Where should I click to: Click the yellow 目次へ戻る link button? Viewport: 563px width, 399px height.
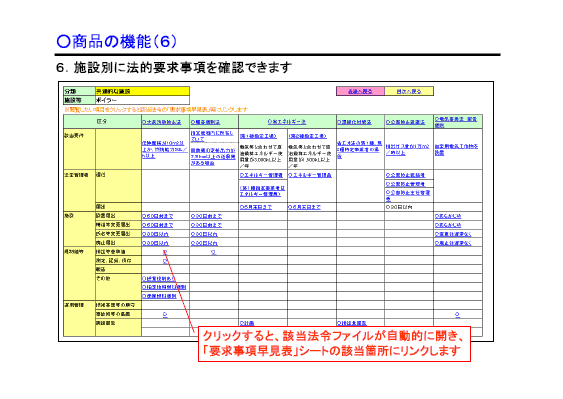point(409,91)
